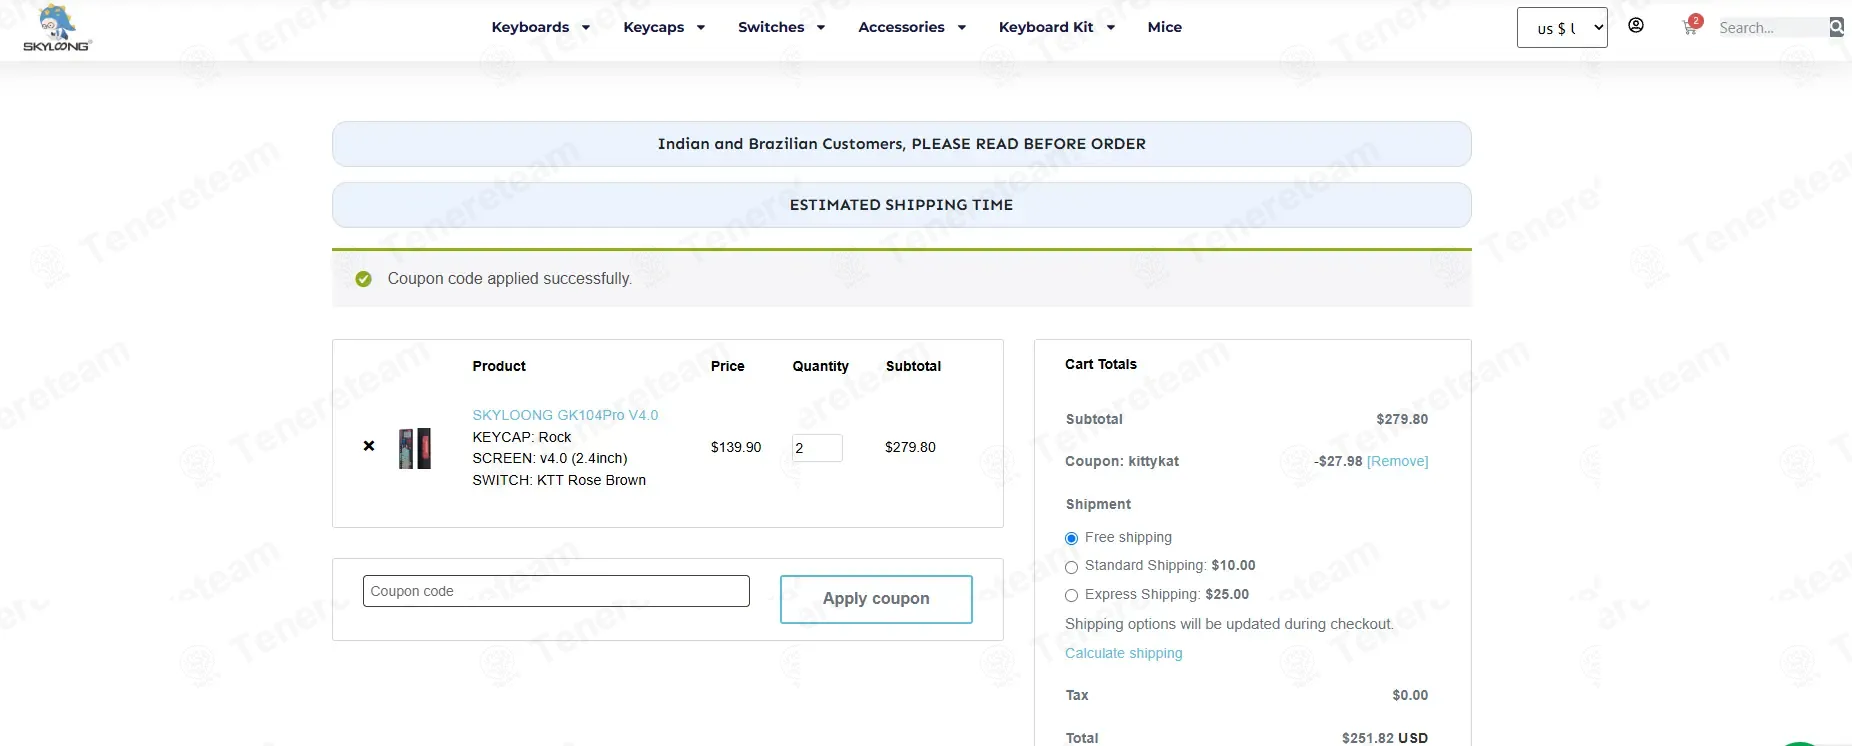The height and width of the screenshot is (746, 1852).
Task: Remove GK104Pro item with X icon
Action: [x=369, y=446]
